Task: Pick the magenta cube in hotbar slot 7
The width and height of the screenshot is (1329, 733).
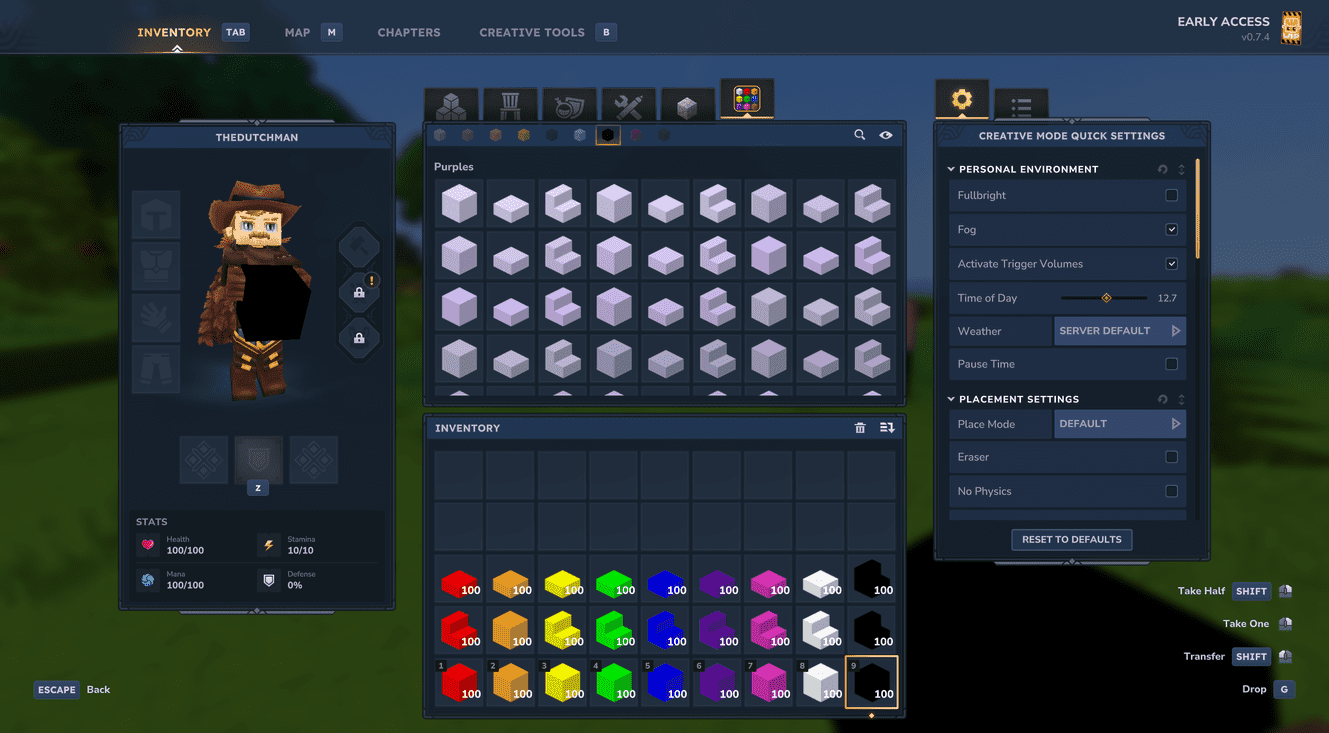Action: pos(769,682)
